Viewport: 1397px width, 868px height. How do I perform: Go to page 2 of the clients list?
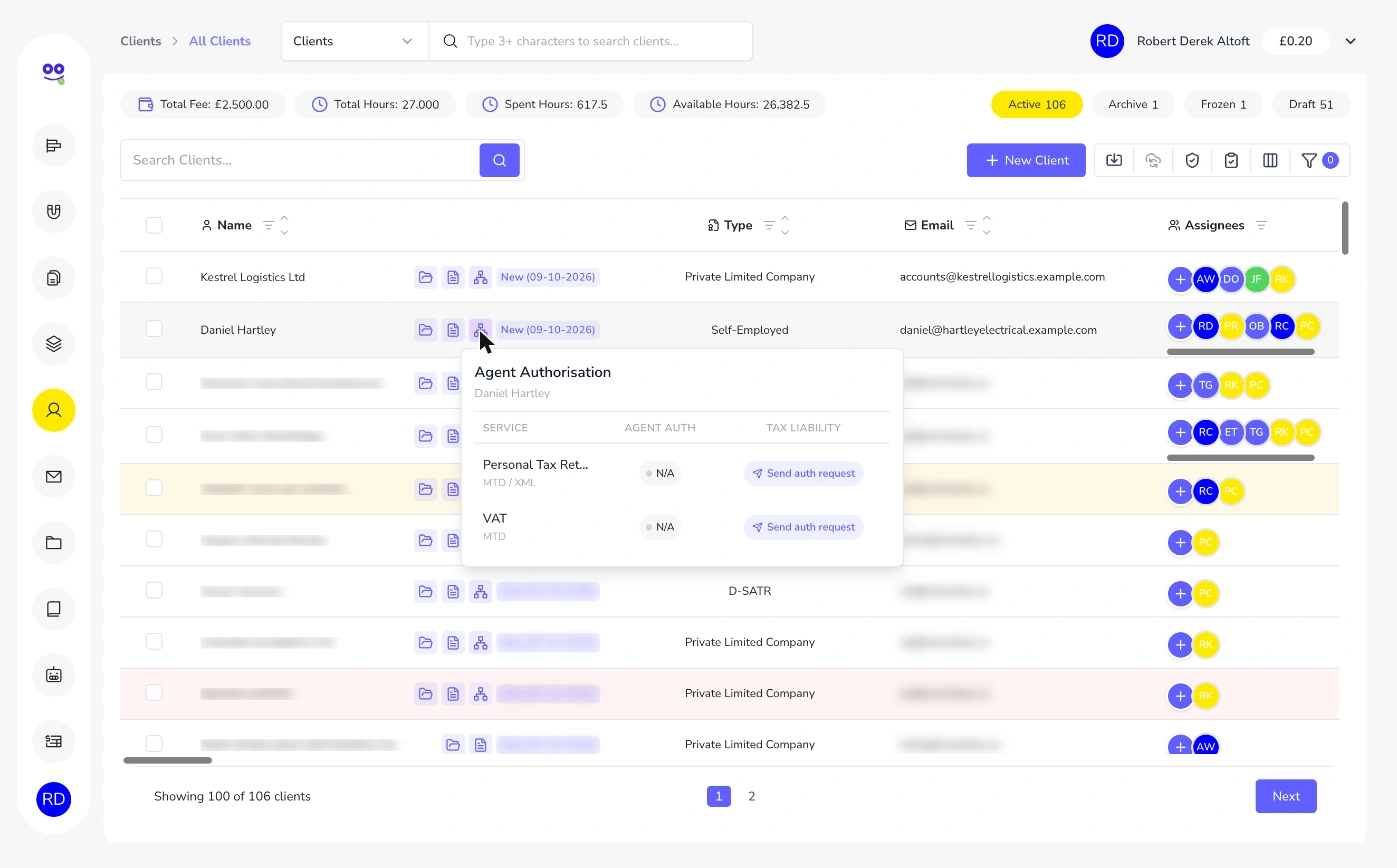(752, 796)
